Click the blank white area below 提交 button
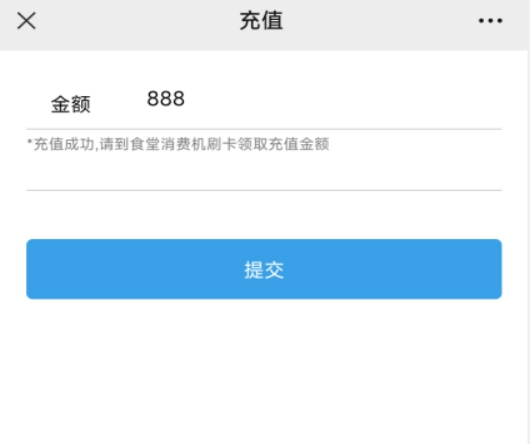The height and width of the screenshot is (444, 530). [x=264, y=372]
